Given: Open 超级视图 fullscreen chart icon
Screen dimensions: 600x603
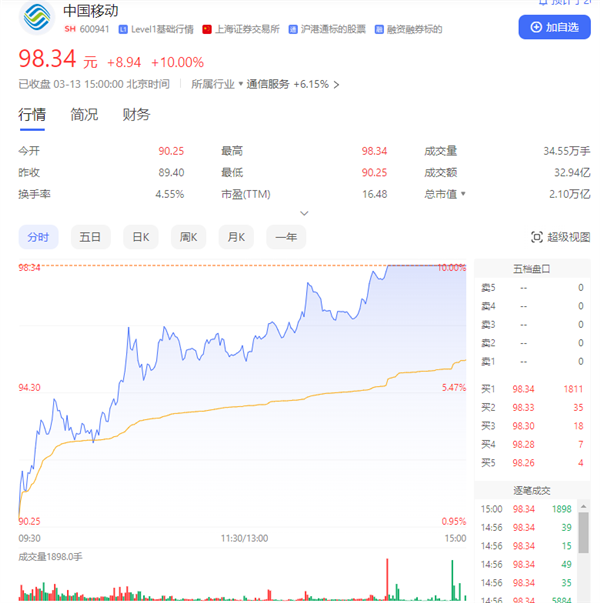Looking at the screenshot, I should (537, 237).
